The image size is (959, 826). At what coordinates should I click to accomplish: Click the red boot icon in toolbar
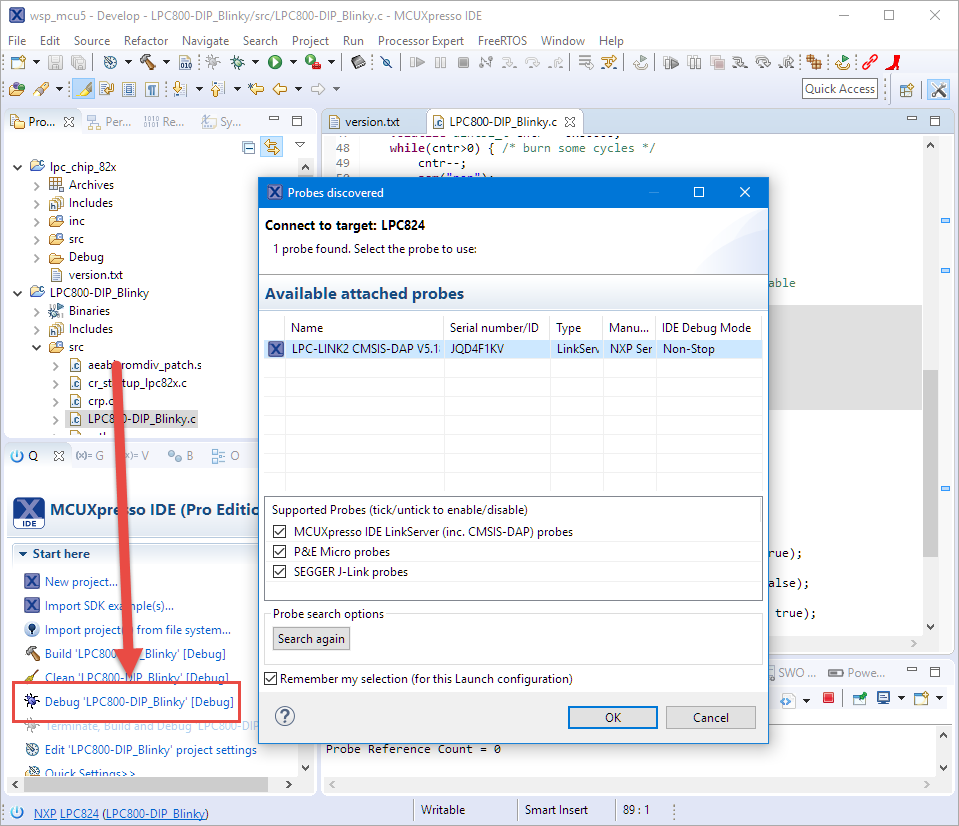pyautogui.click(x=895, y=62)
